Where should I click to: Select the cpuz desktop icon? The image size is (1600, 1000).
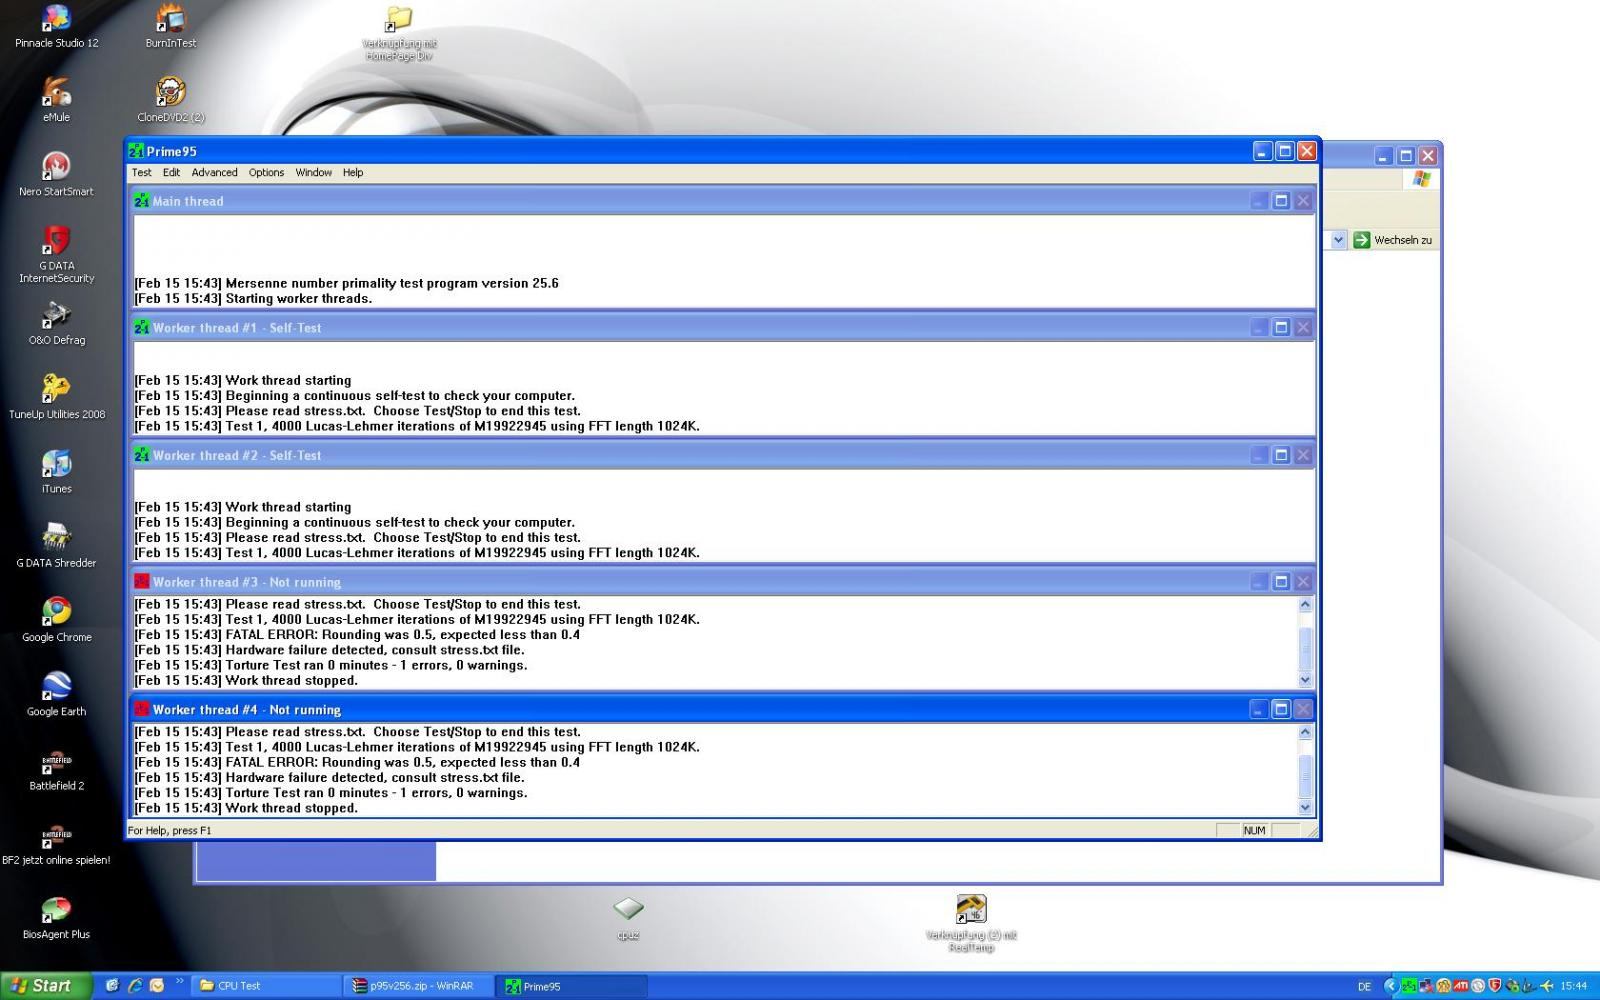click(x=628, y=917)
